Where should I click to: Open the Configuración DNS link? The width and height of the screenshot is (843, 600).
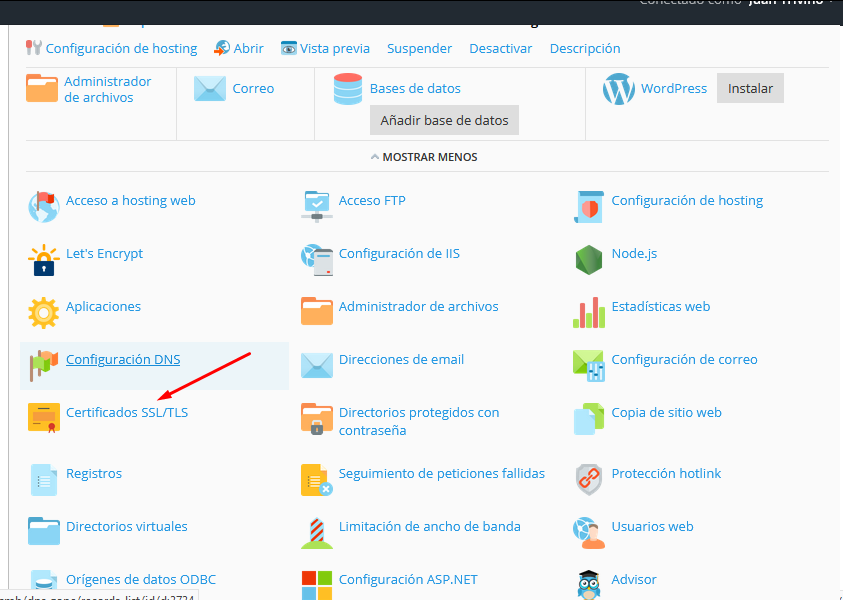(123, 359)
